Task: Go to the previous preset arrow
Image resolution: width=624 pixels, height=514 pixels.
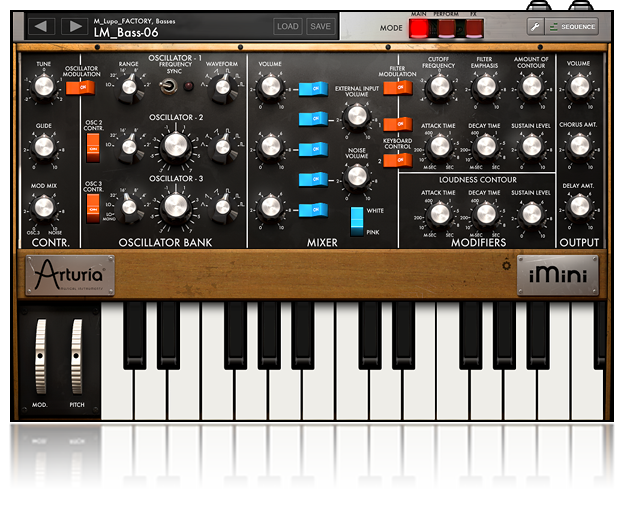Action: (41, 26)
